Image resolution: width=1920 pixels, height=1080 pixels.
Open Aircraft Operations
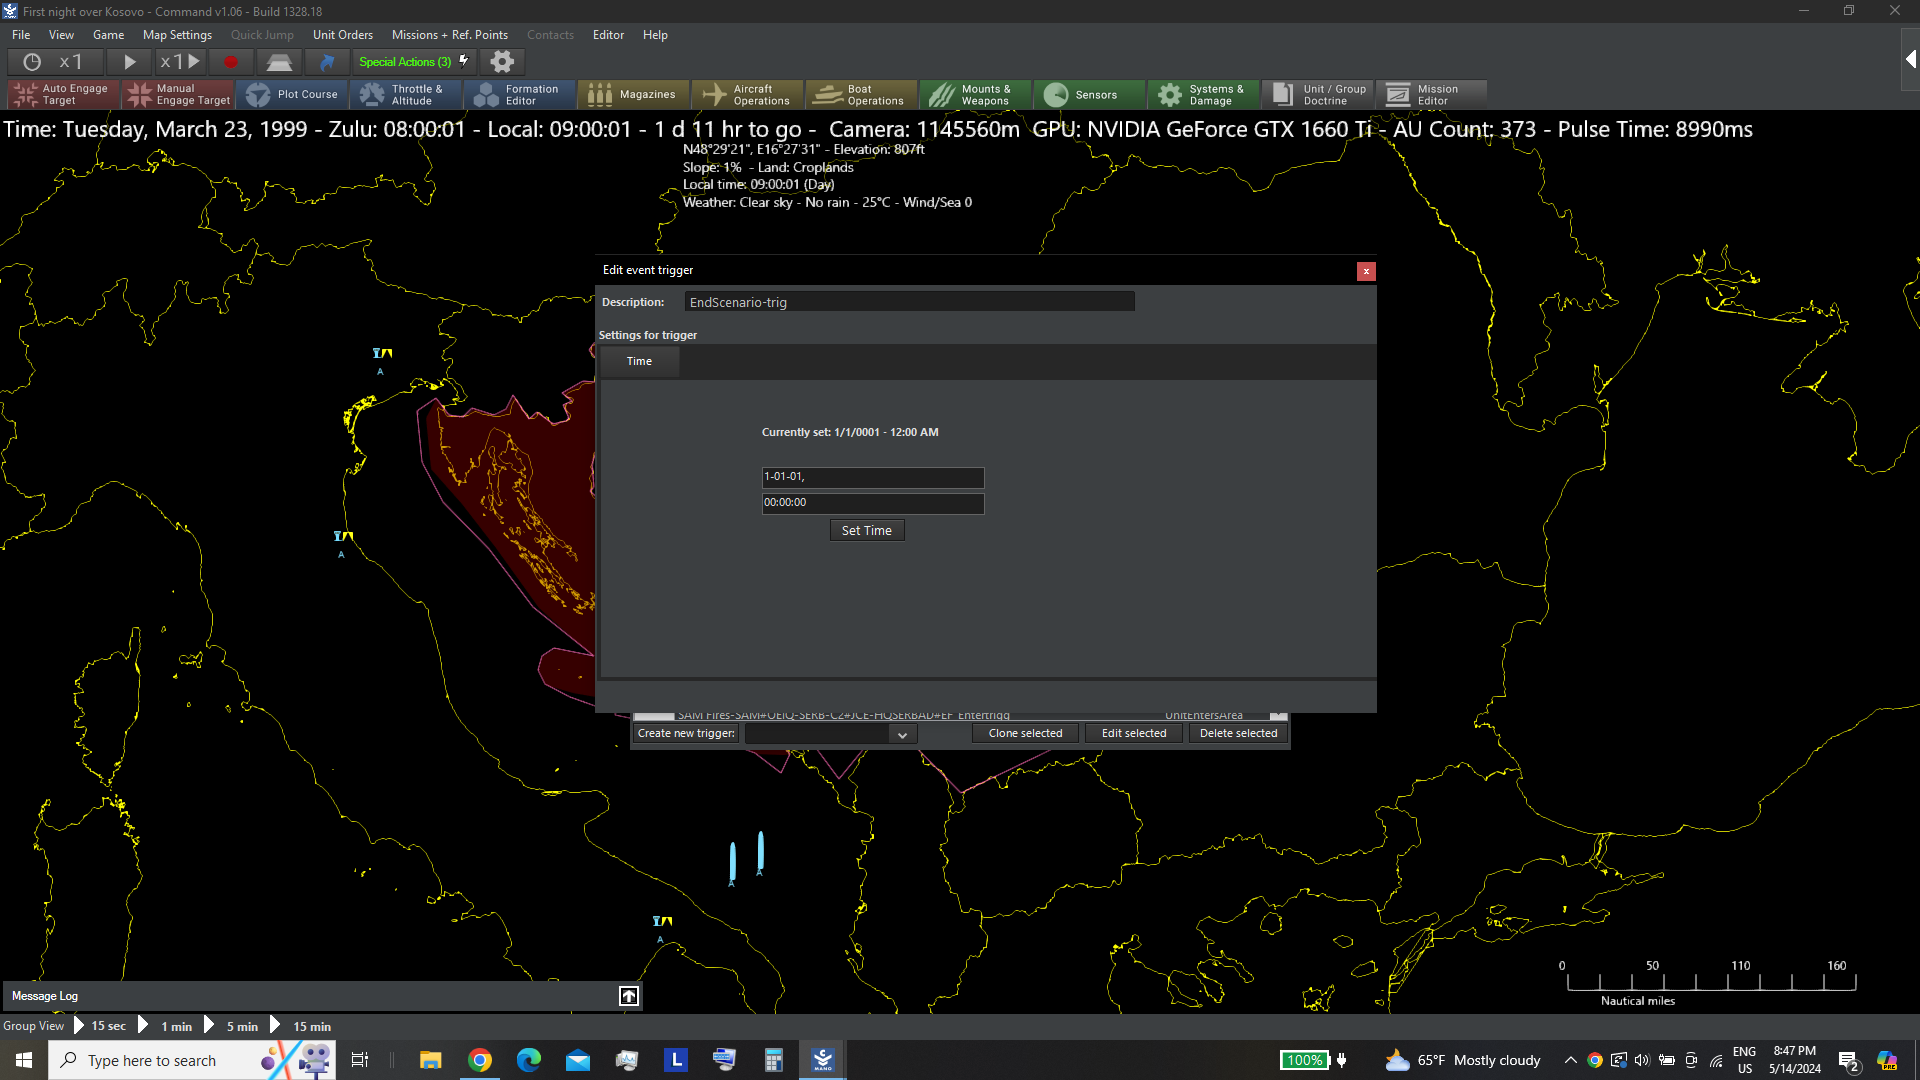[x=747, y=95]
